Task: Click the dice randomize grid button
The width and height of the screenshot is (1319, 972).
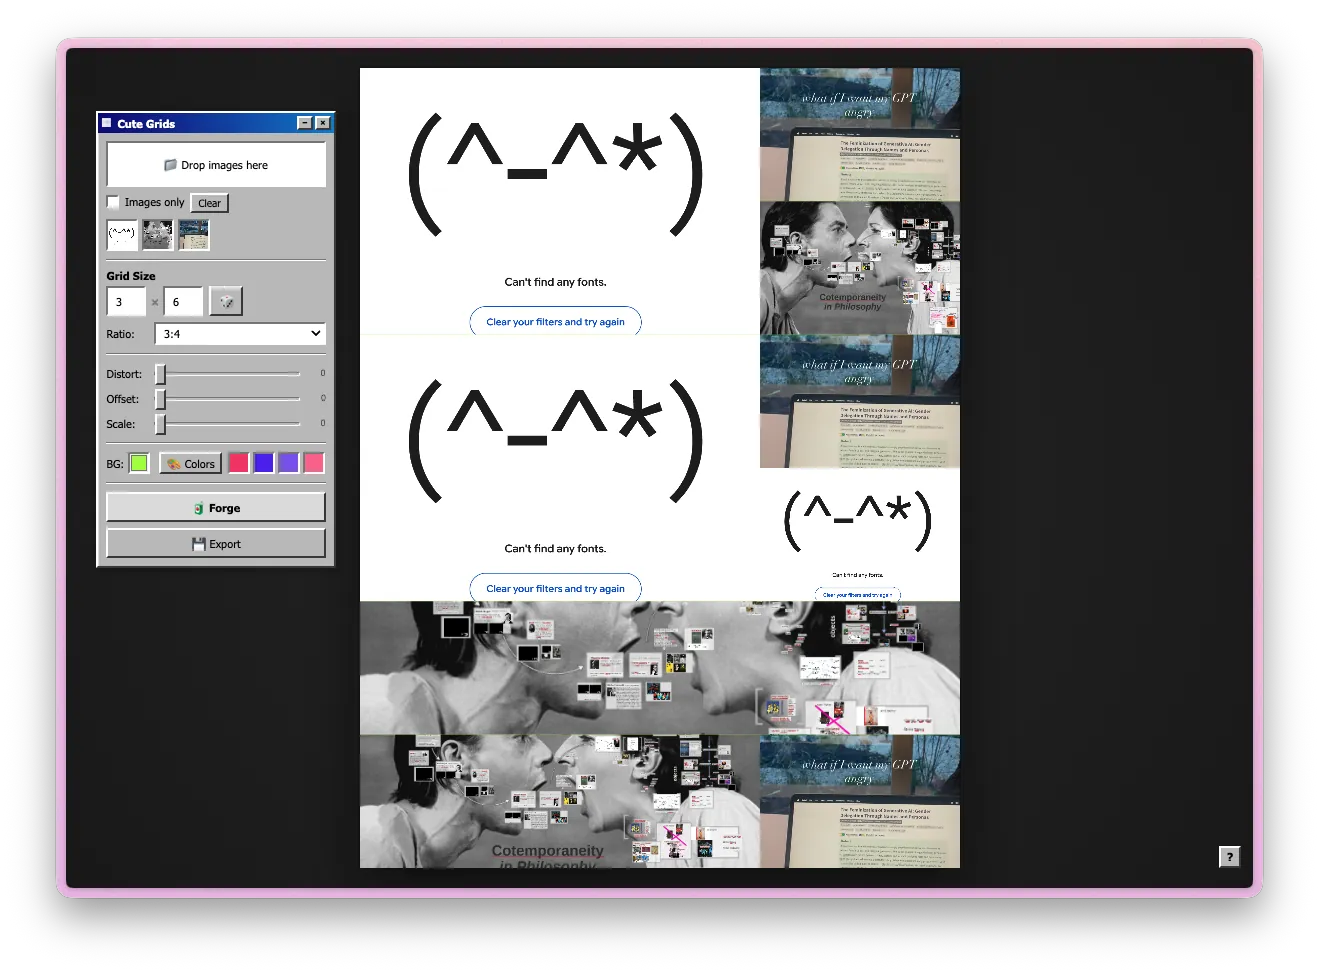Action: point(226,301)
